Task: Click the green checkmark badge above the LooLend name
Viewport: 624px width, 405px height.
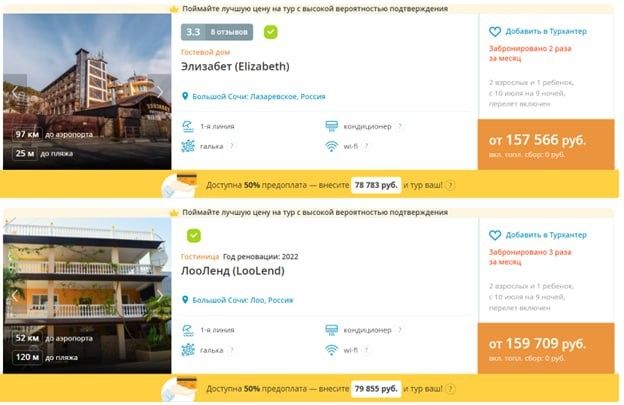Action: click(194, 236)
